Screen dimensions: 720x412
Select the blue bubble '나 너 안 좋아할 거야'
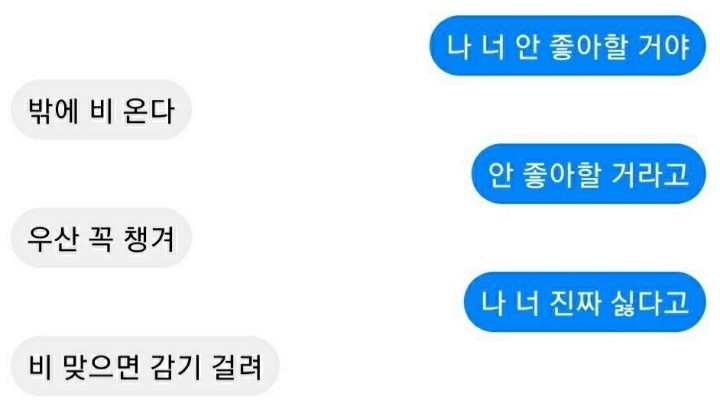pyautogui.click(x=568, y=45)
